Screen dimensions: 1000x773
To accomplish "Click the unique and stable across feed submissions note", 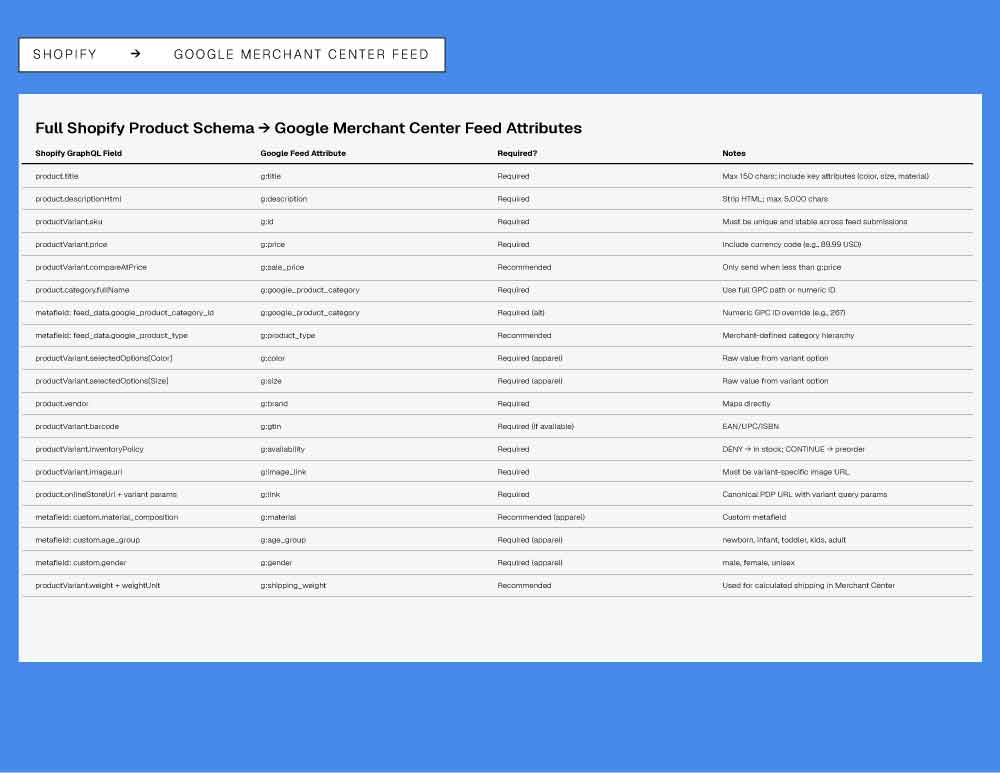I will tap(814, 222).
